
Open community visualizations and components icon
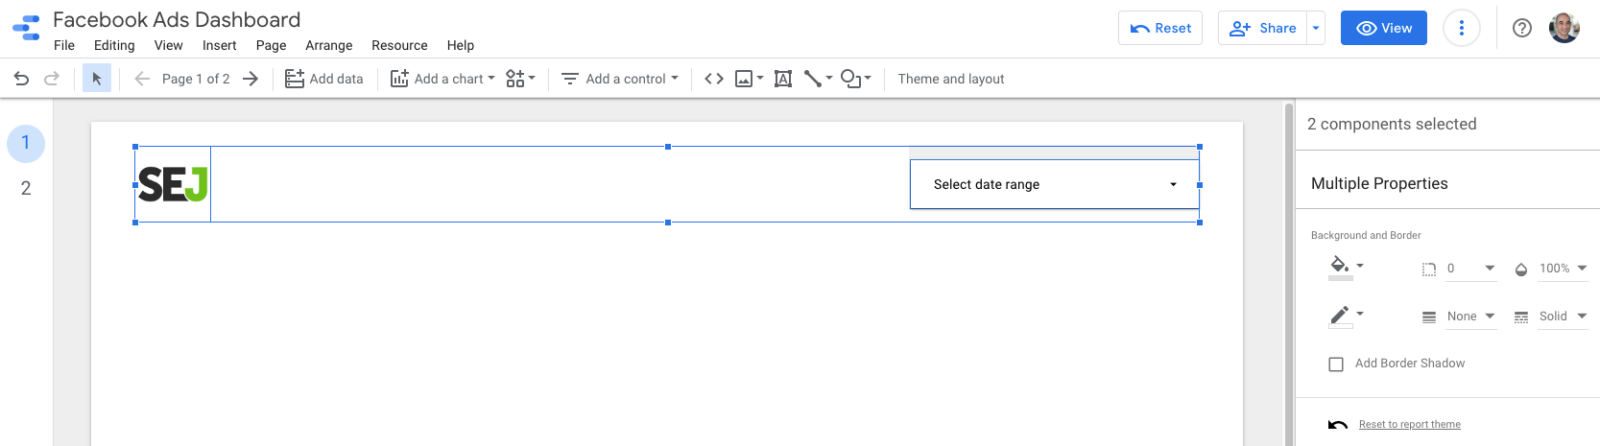coord(520,78)
